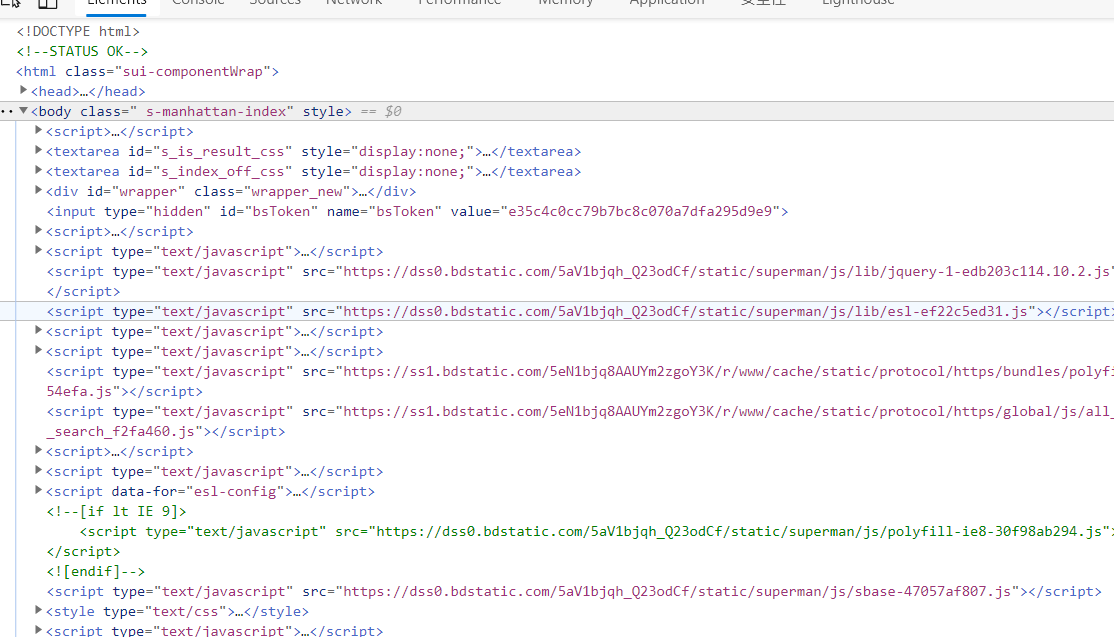Expand the script data-for esl-config node

click(x=38, y=490)
